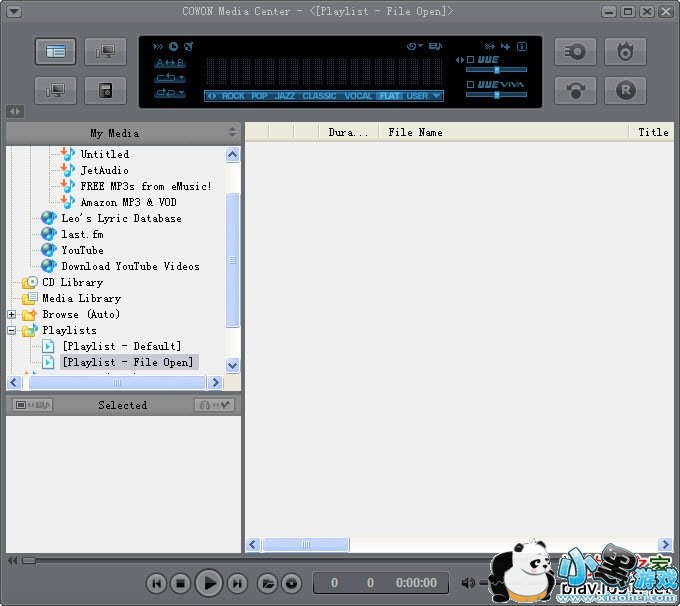Stop playback
The height and width of the screenshot is (606, 680).
point(180,584)
